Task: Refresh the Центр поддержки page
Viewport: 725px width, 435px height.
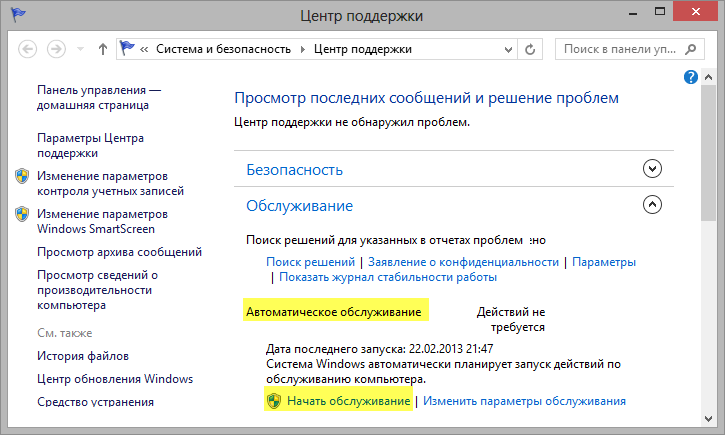Action: (x=530, y=49)
